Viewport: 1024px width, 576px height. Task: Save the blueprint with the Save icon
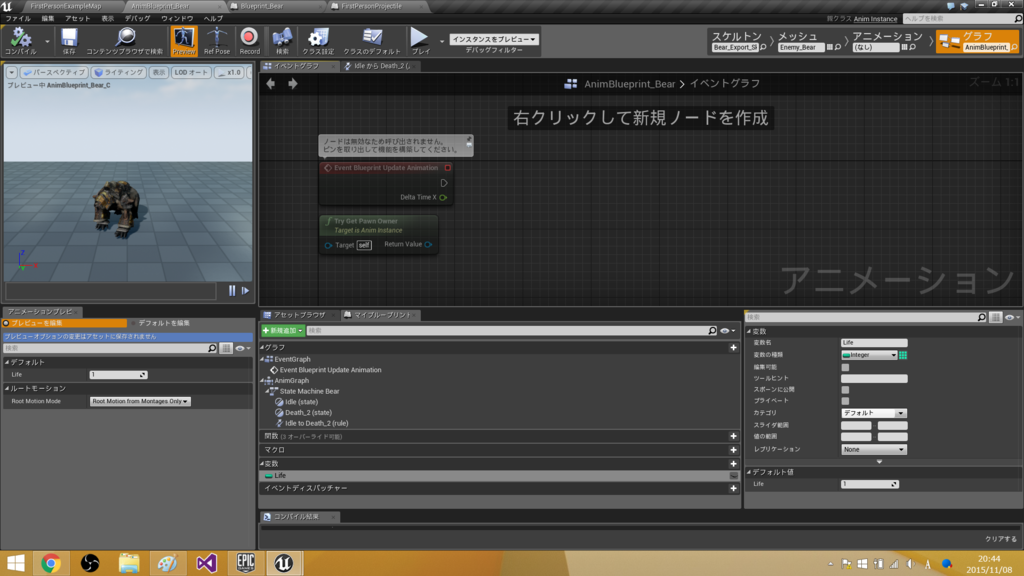[69, 40]
